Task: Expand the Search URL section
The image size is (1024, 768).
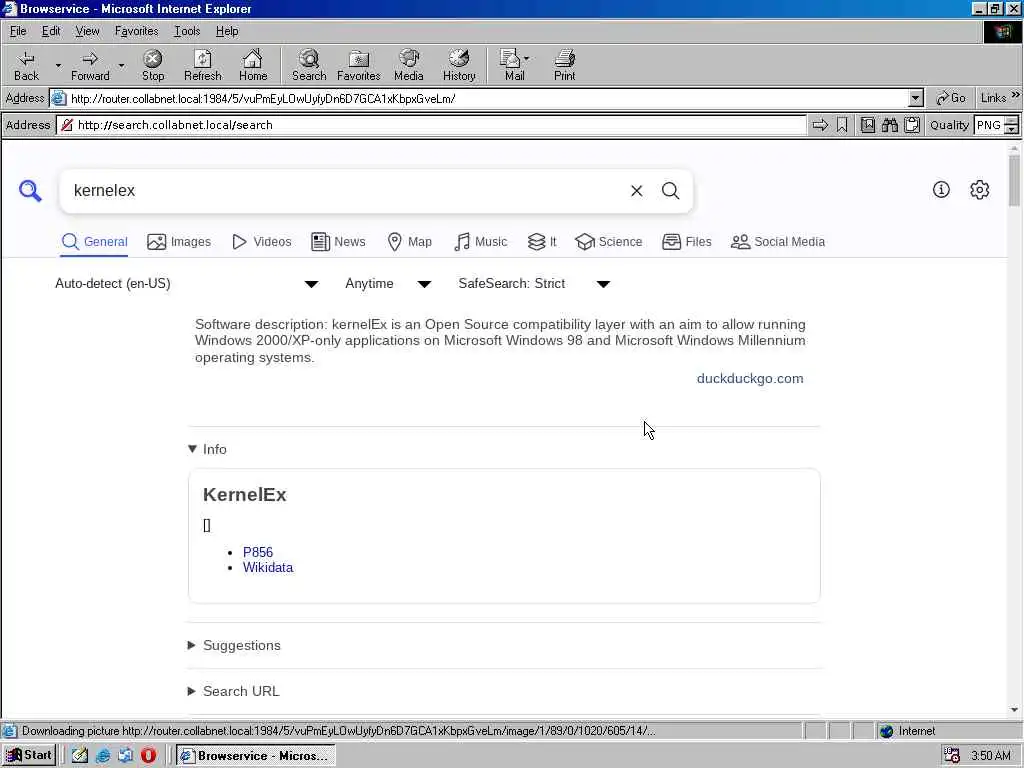Action: 234,691
